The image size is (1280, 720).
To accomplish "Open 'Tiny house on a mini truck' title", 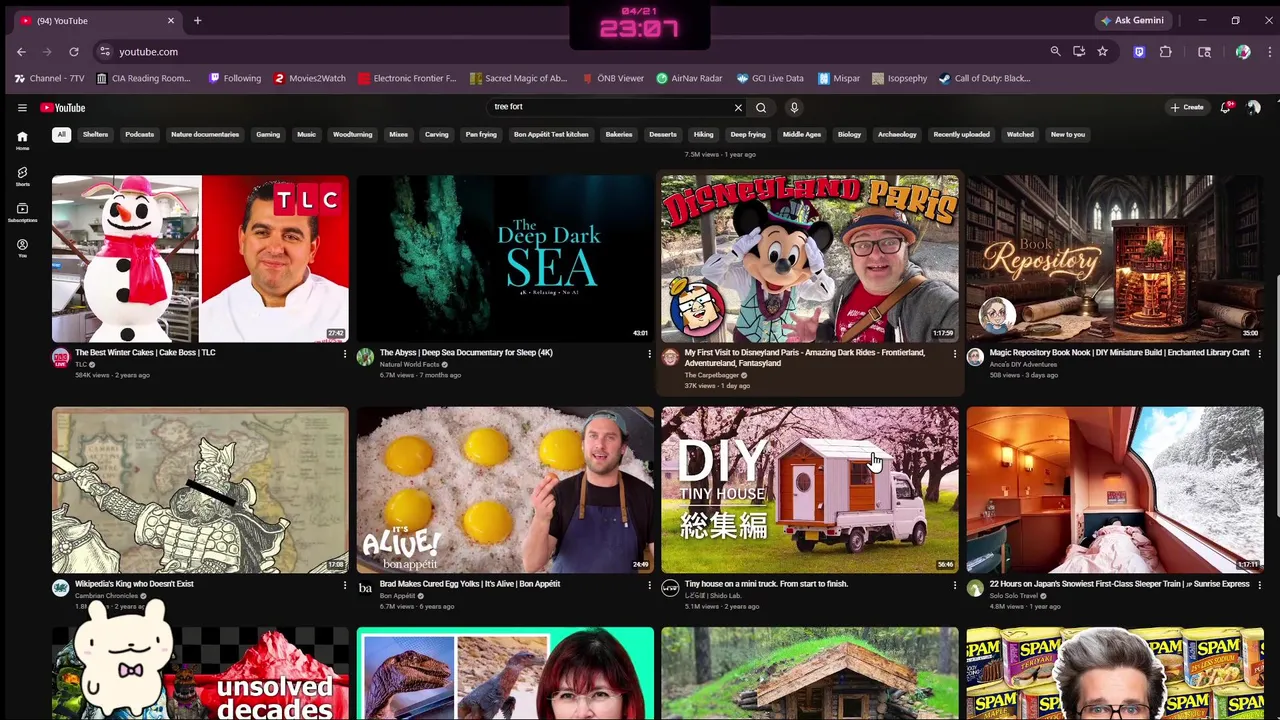I will pyautogui.click(x=766, y=584).
